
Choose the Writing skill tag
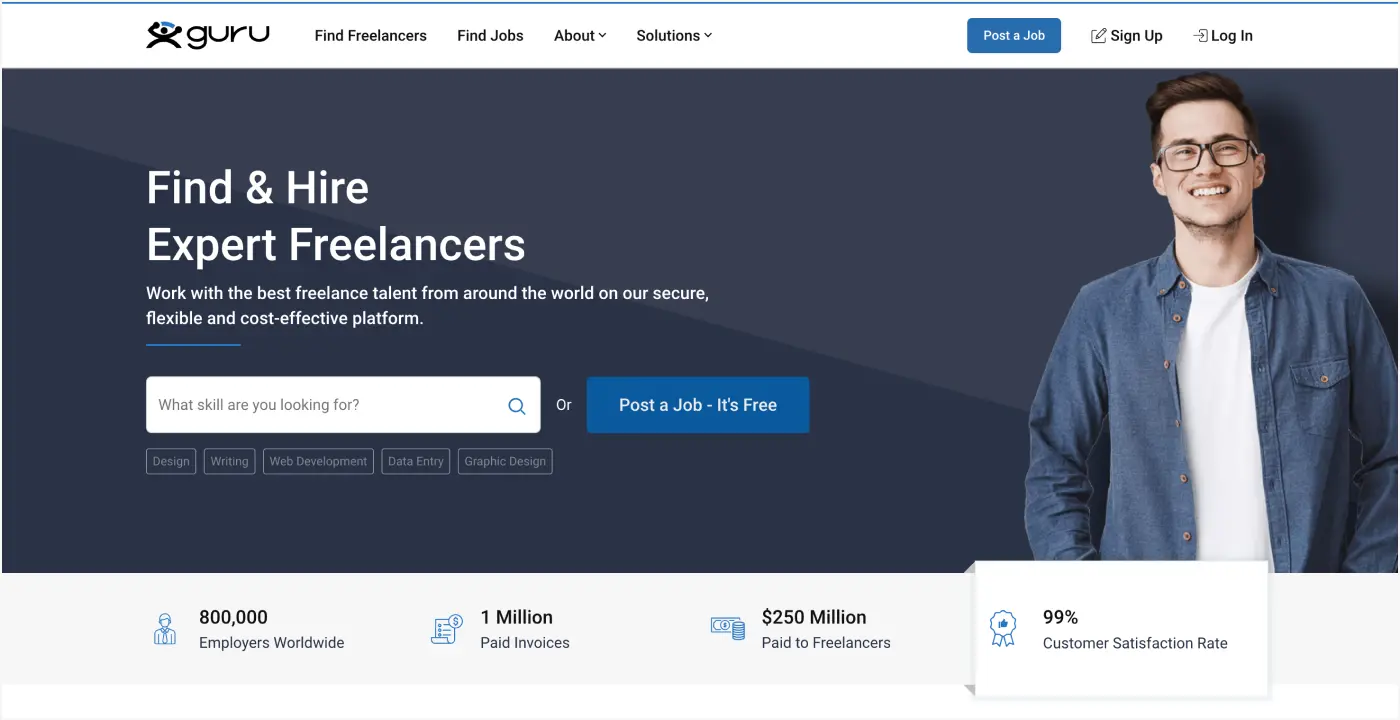point(229,461)
